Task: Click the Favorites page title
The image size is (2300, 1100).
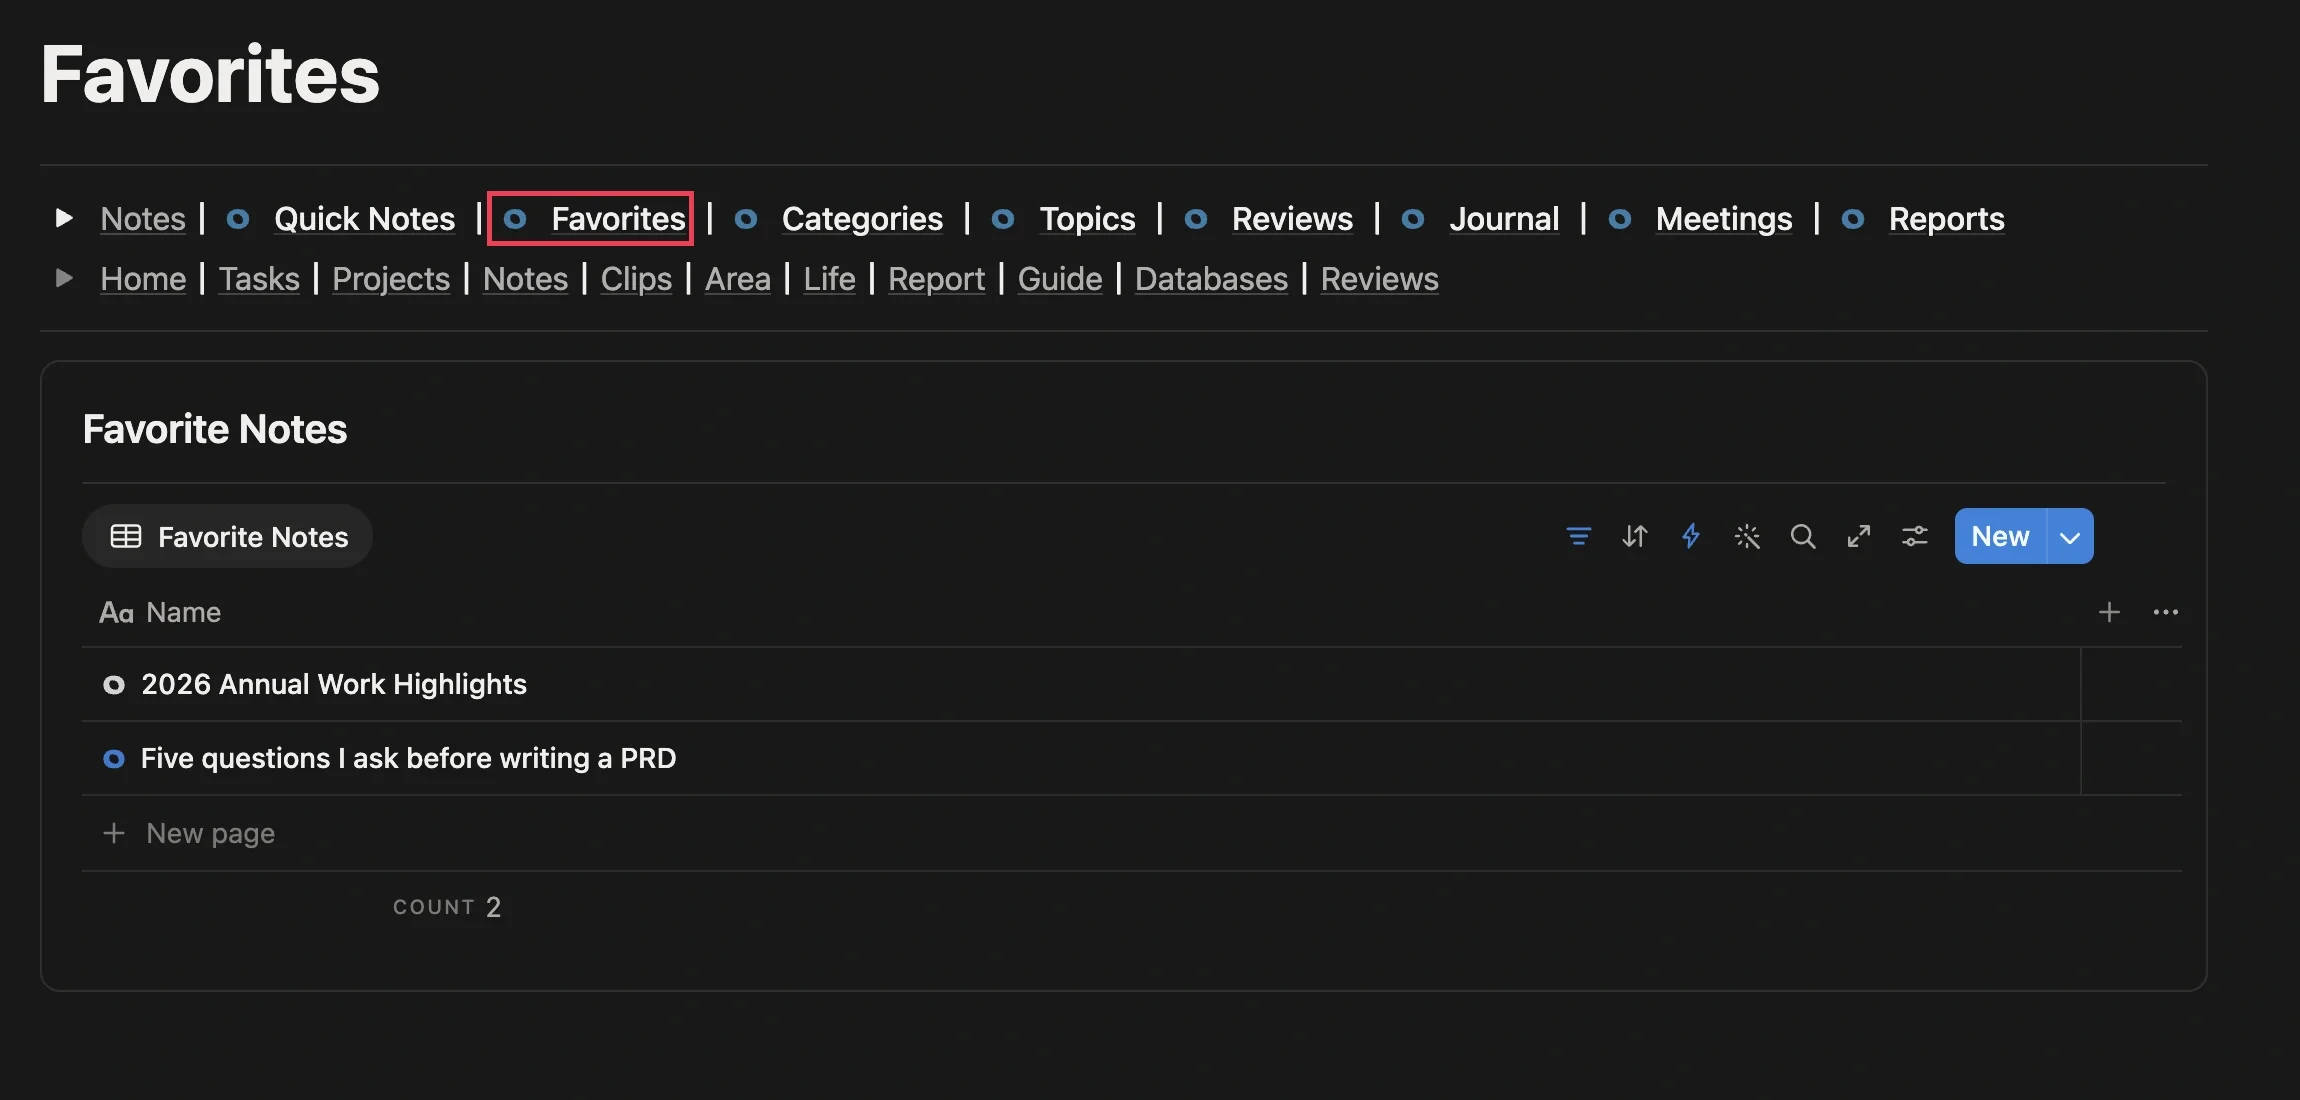Action: coord(210,74)
